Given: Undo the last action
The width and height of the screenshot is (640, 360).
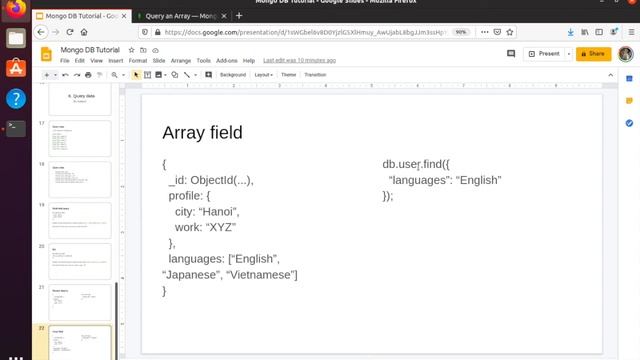Looking at the screenshot, I should tap(65, 75).
